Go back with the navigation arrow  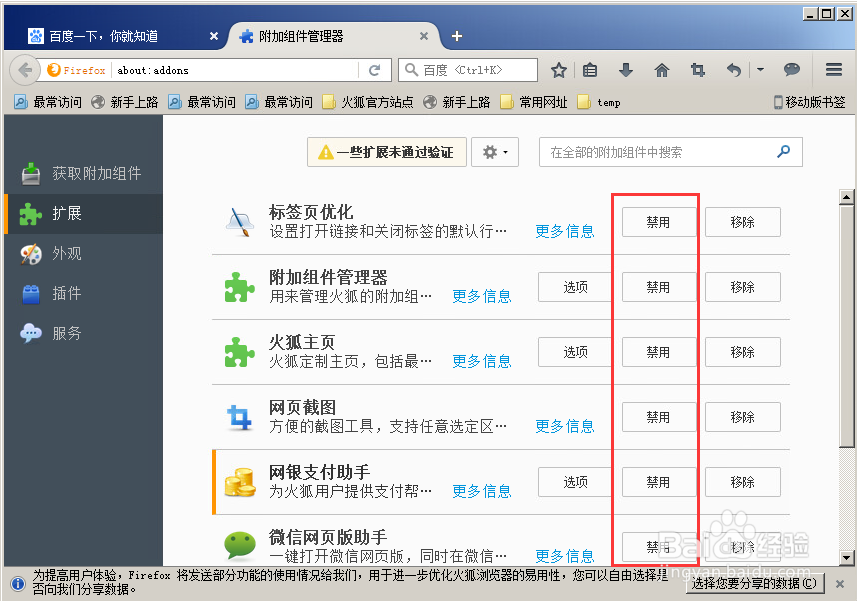point(25,70)
